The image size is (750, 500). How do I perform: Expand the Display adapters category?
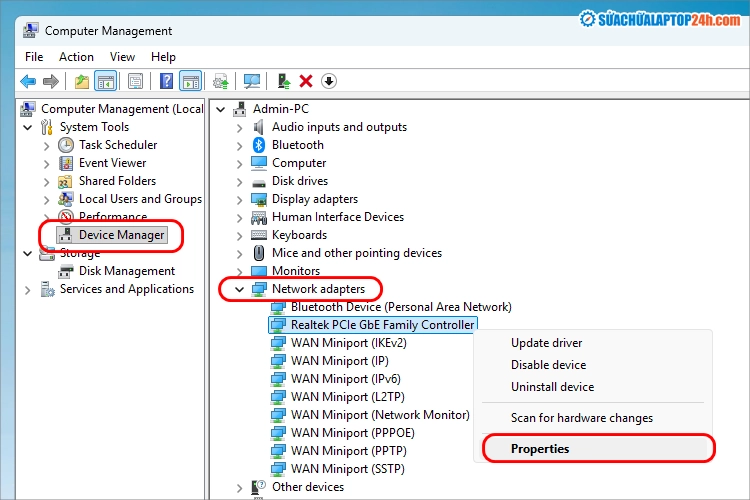point(239,199)
